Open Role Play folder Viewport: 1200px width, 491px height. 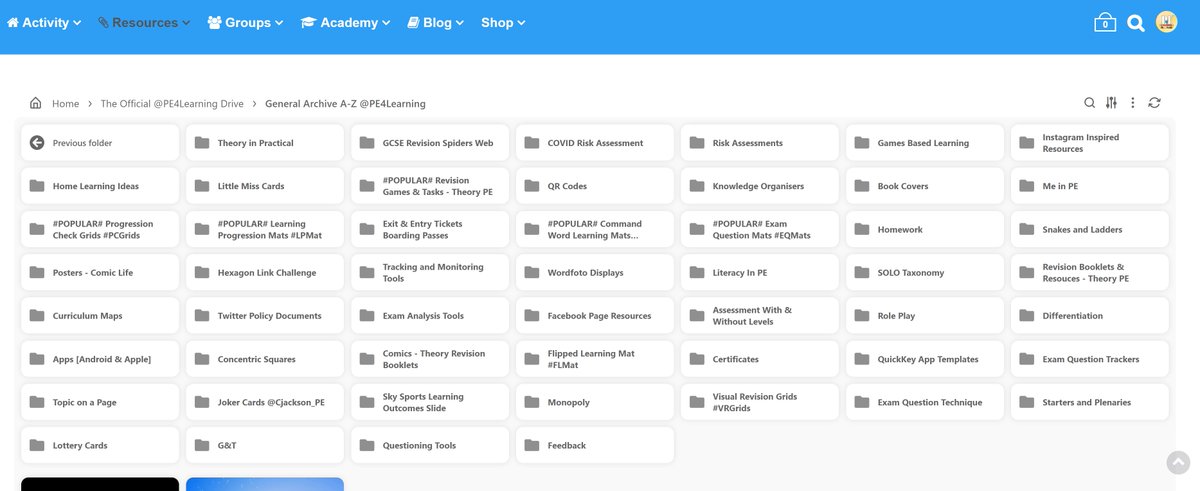pyautogui.click(x=925, y=315)
